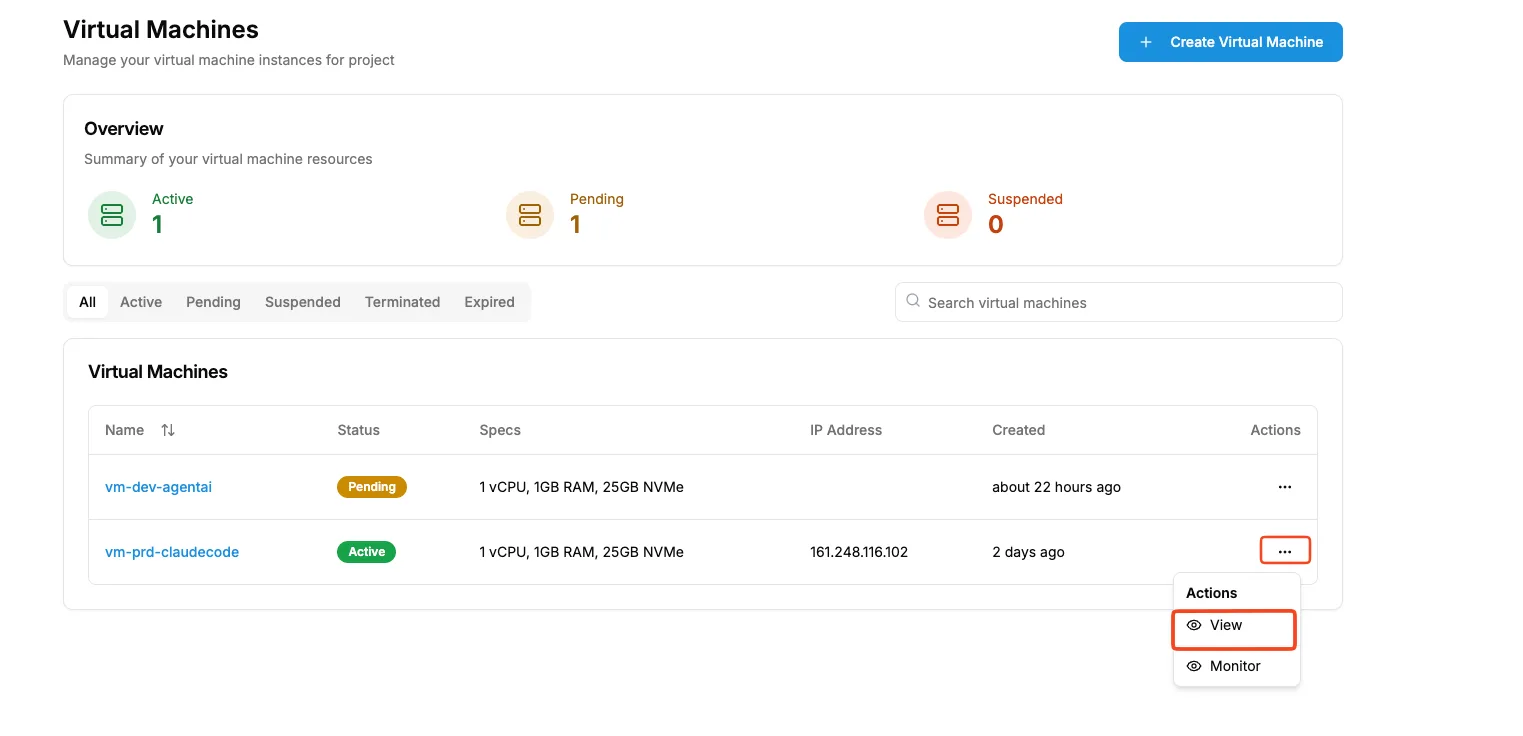Screen dimensions: 1523x736
Task: Click the red Suspended server icon
Action: tap(948, 215)
